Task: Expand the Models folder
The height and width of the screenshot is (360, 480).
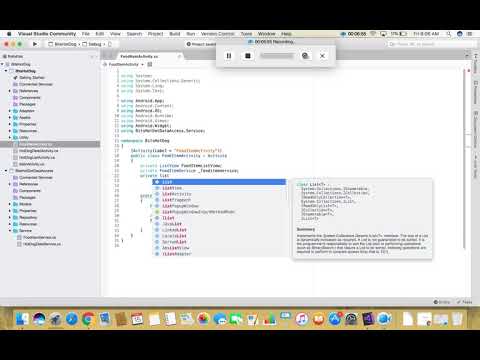Action: click(10, 204)
